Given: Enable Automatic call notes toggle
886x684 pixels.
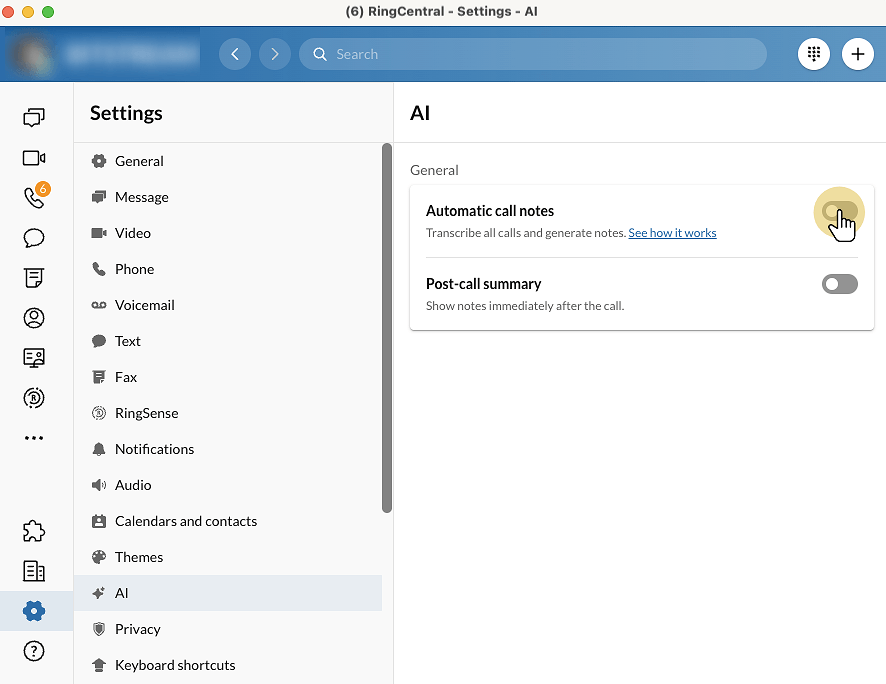Looking at the screenshot, I should coord(839,212).
